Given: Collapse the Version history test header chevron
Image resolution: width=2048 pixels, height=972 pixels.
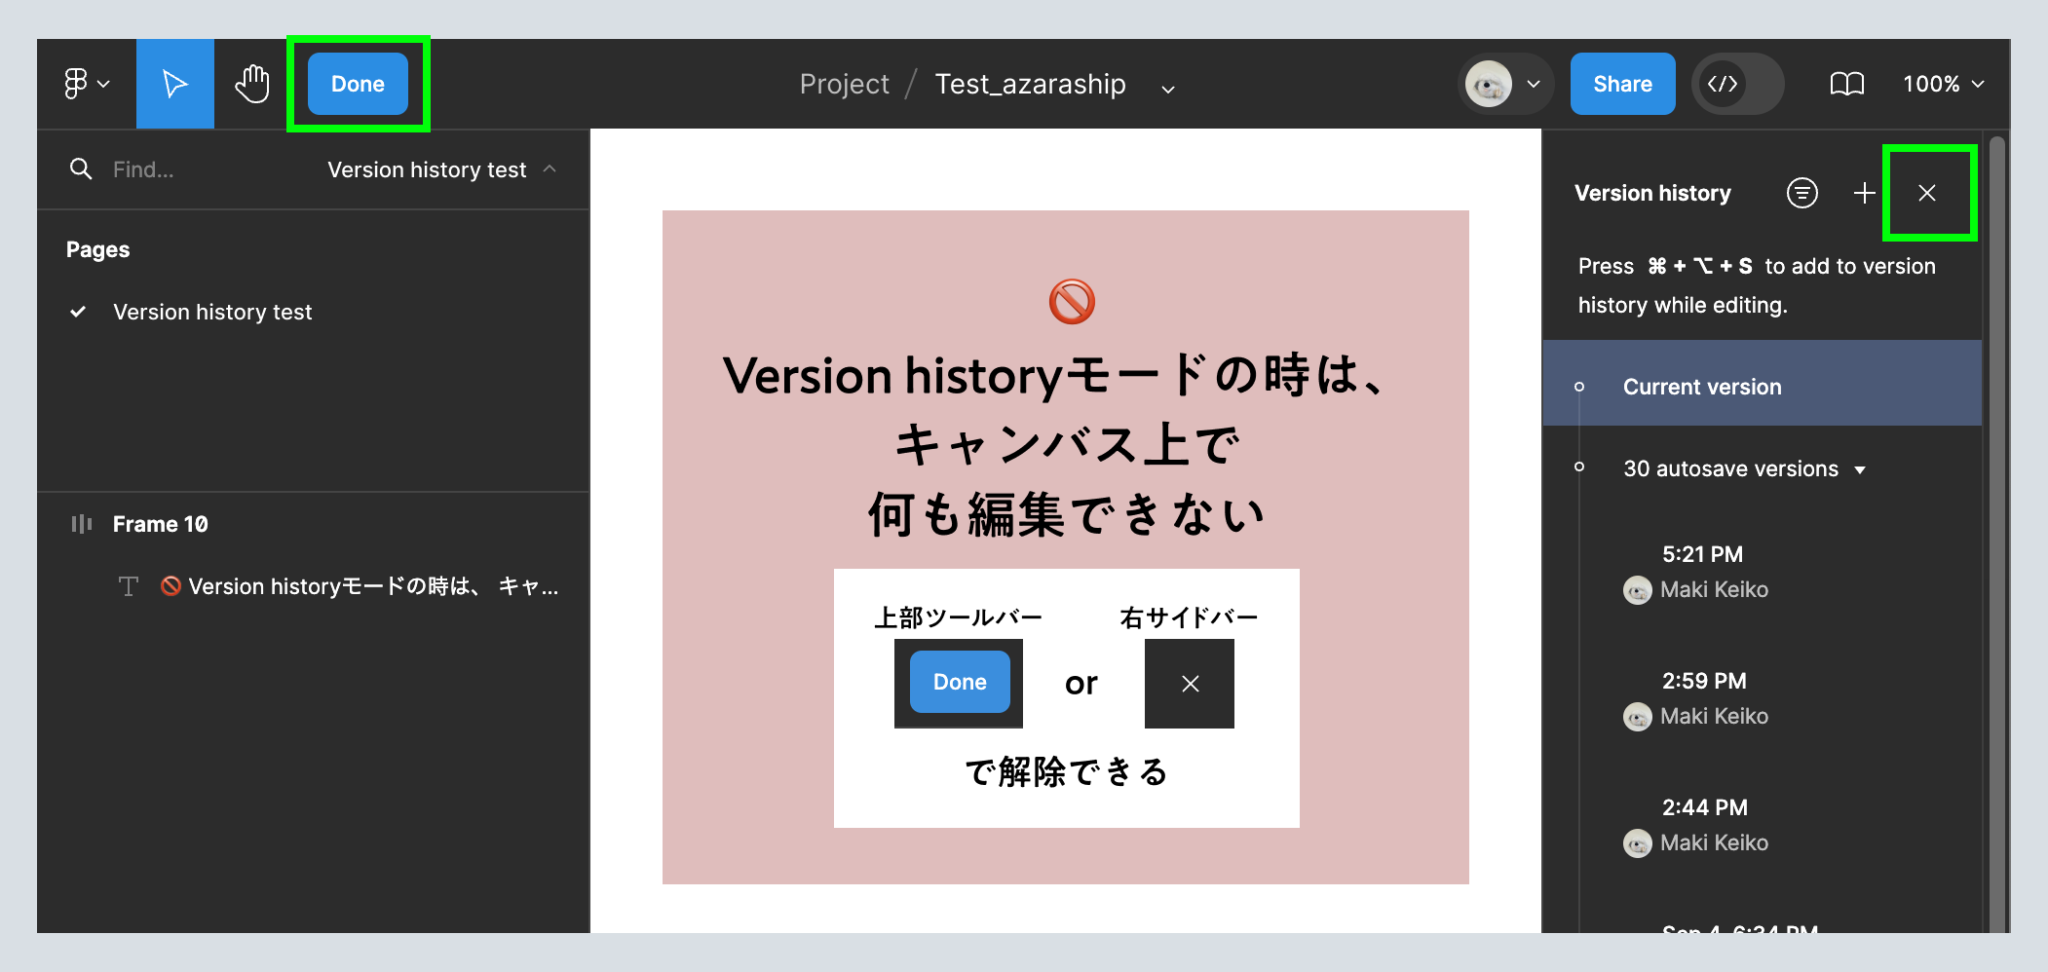Looking at the screenshot, I should pos(551,169).
